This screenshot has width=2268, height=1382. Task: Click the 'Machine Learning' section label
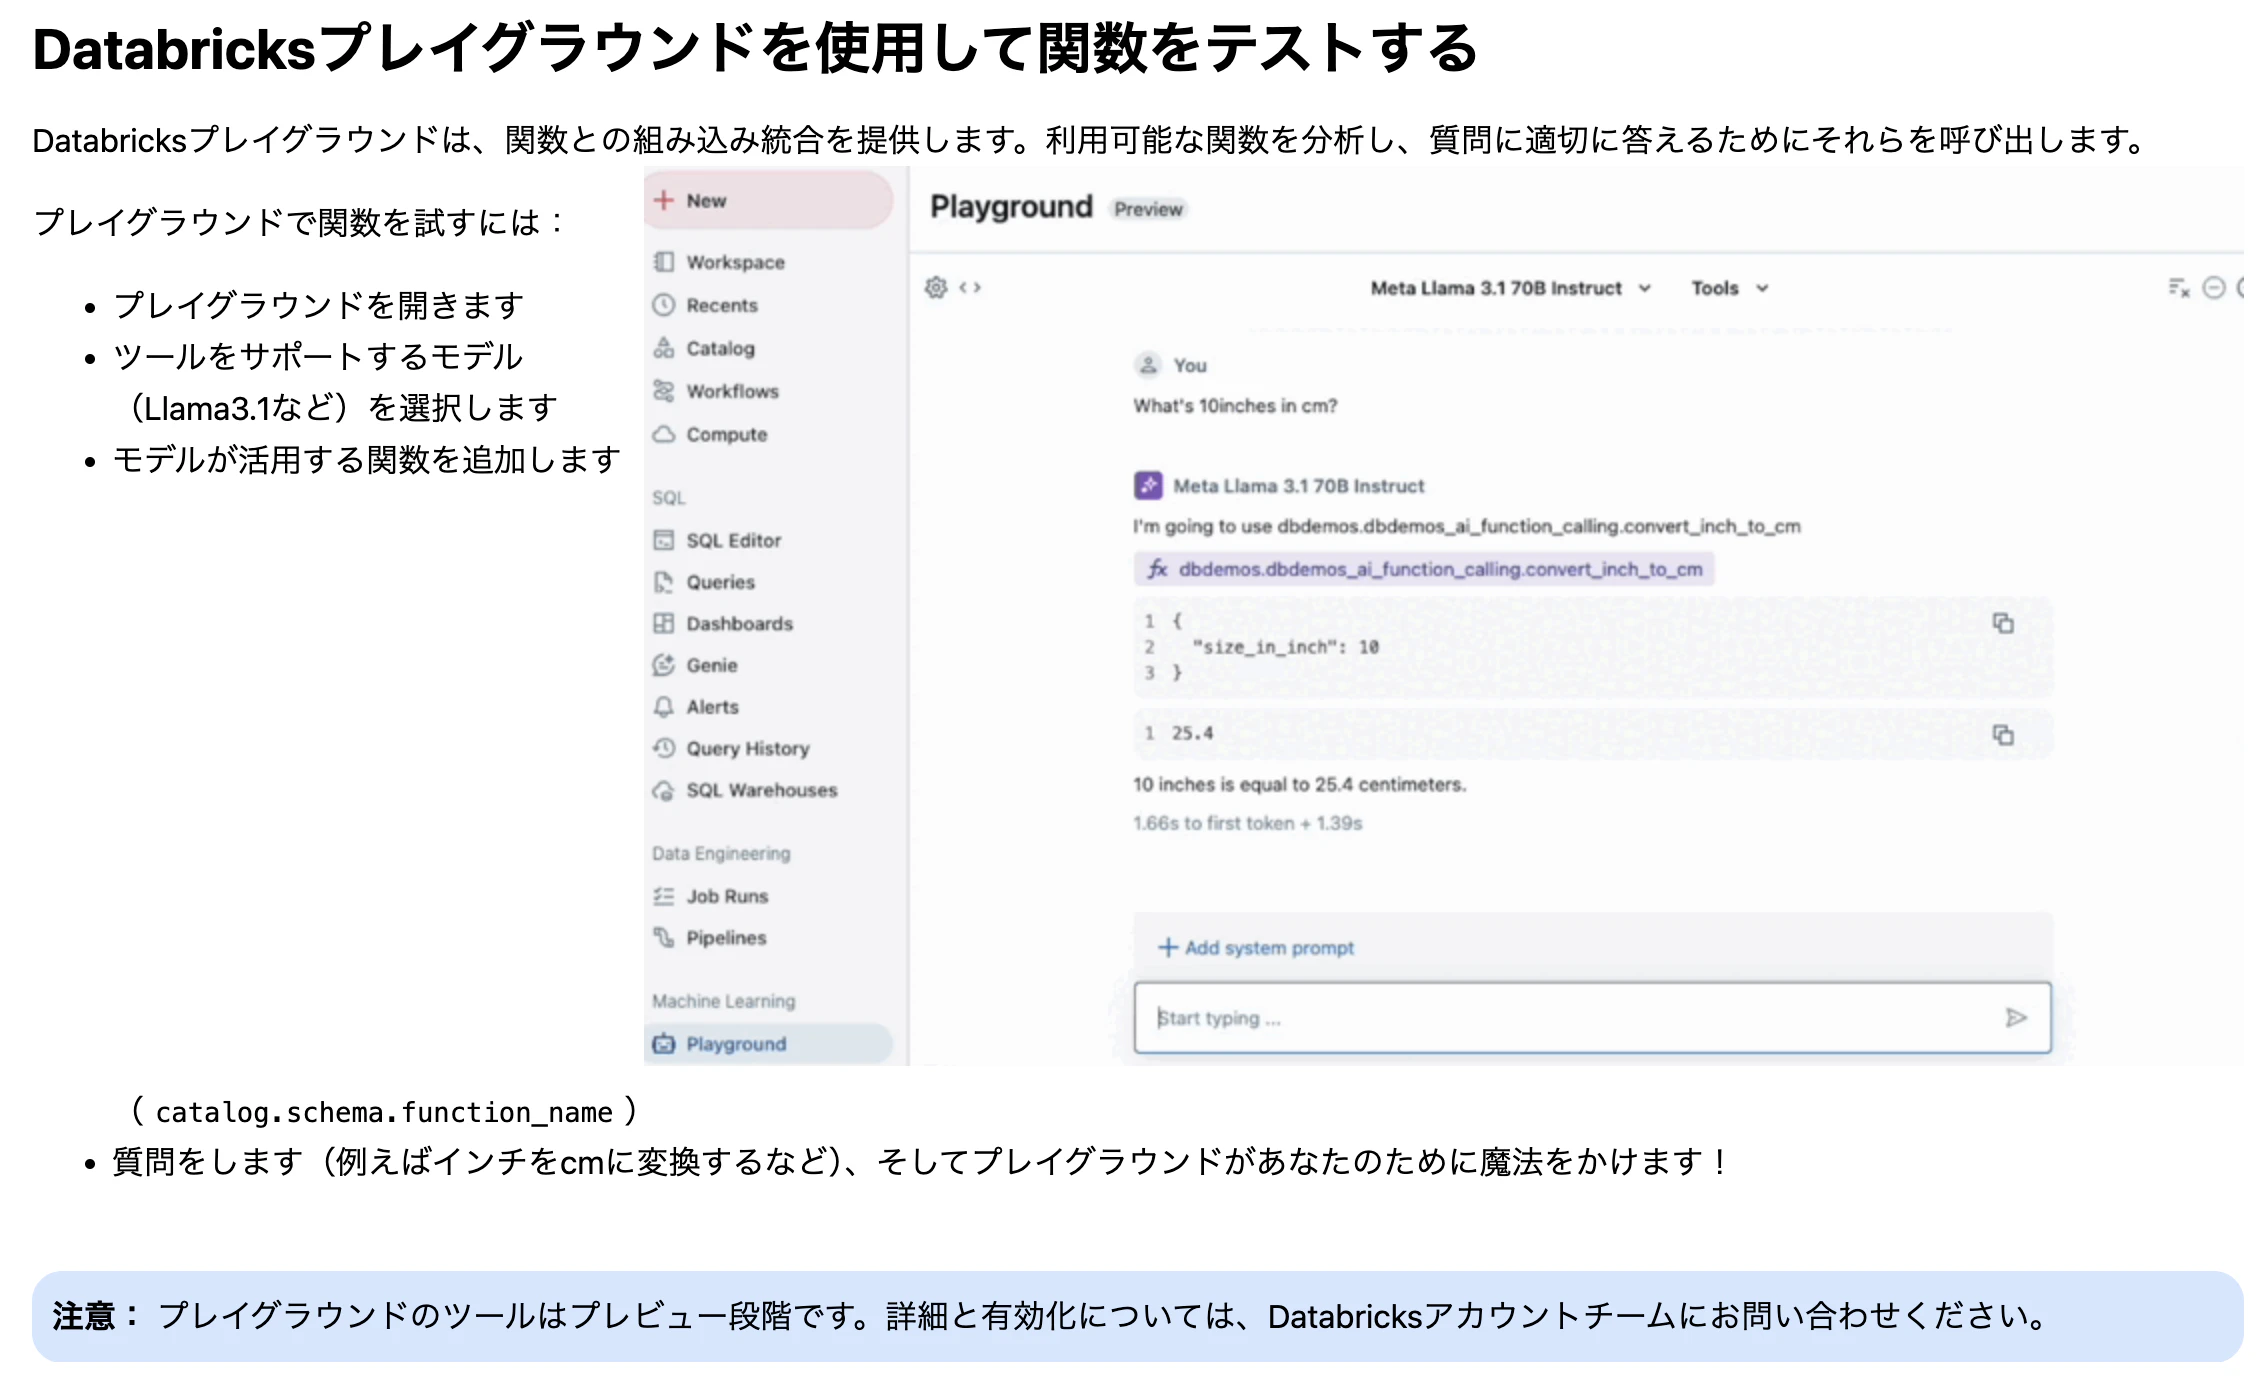point(724,1001)
